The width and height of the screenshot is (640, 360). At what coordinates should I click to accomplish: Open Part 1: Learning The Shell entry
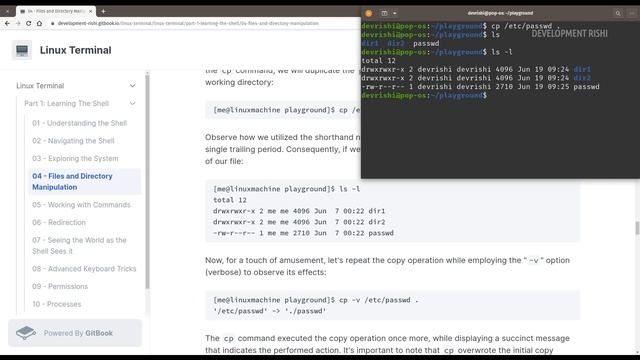click(66, 104)
